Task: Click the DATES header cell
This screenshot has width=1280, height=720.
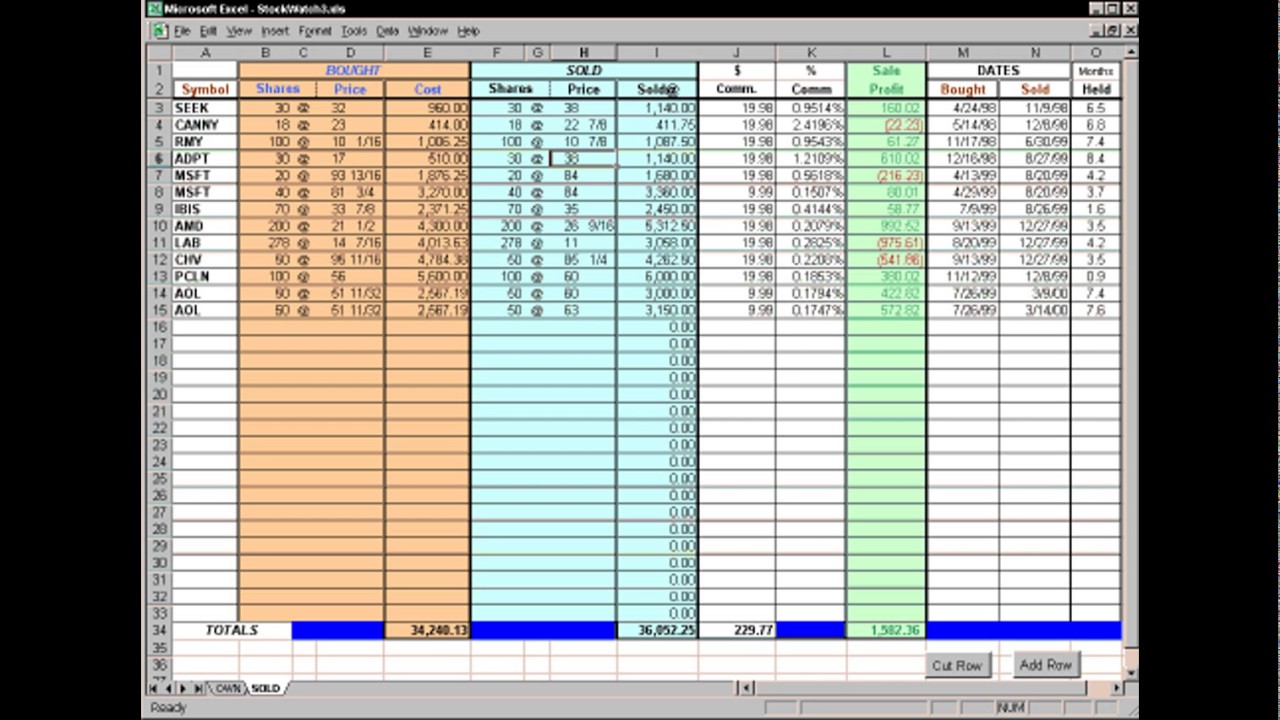Action: coord(998,71)
